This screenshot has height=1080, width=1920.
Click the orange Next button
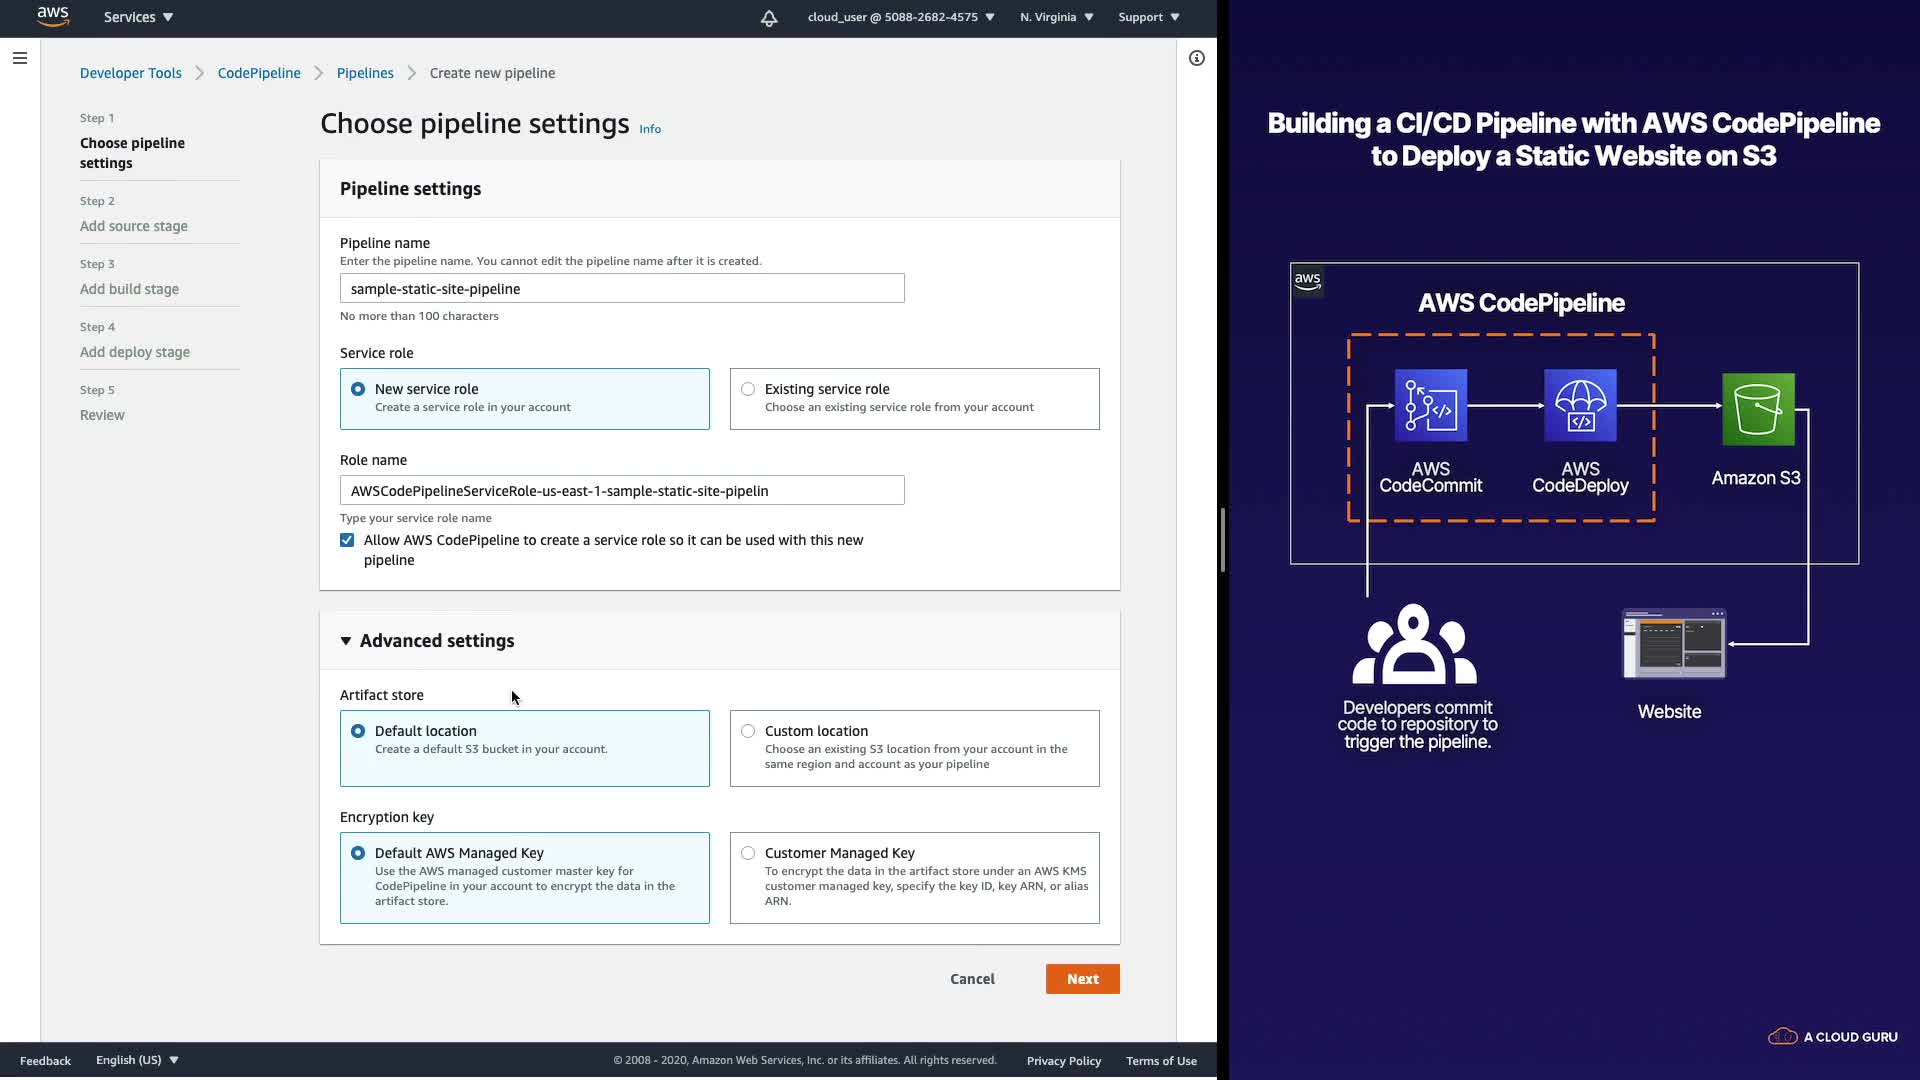click(x=1082, y=979)
